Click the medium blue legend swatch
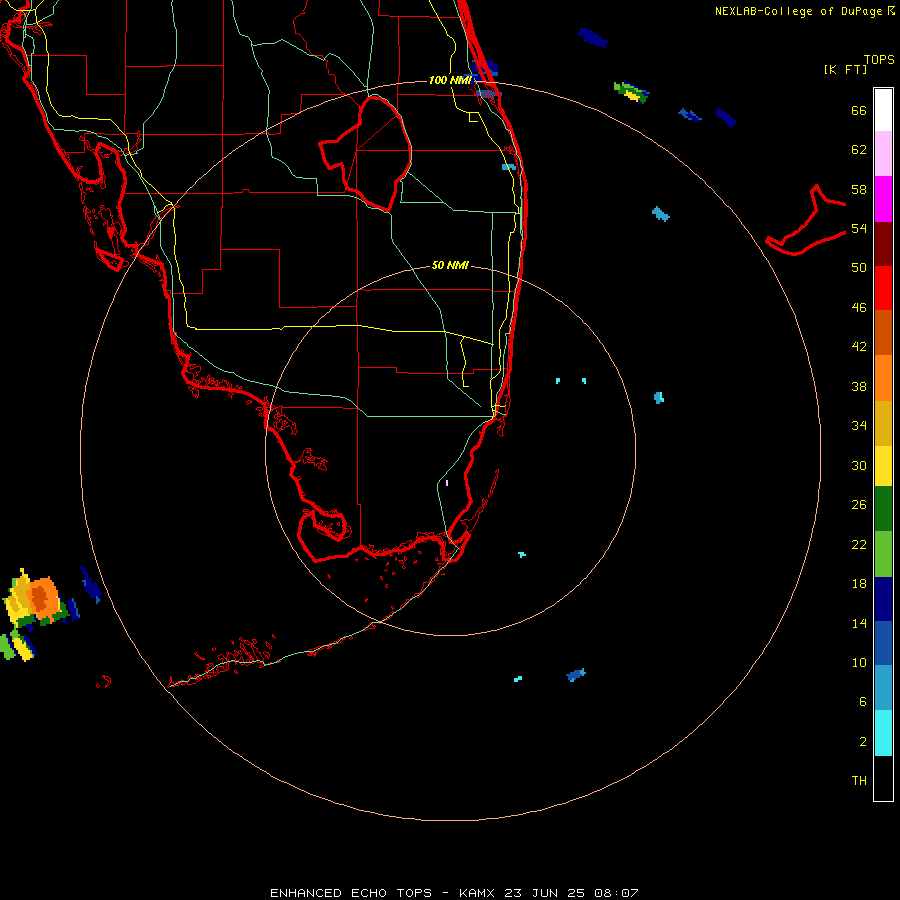The width and height of the screenshot is (900, 900). click(x=883, y=643)
